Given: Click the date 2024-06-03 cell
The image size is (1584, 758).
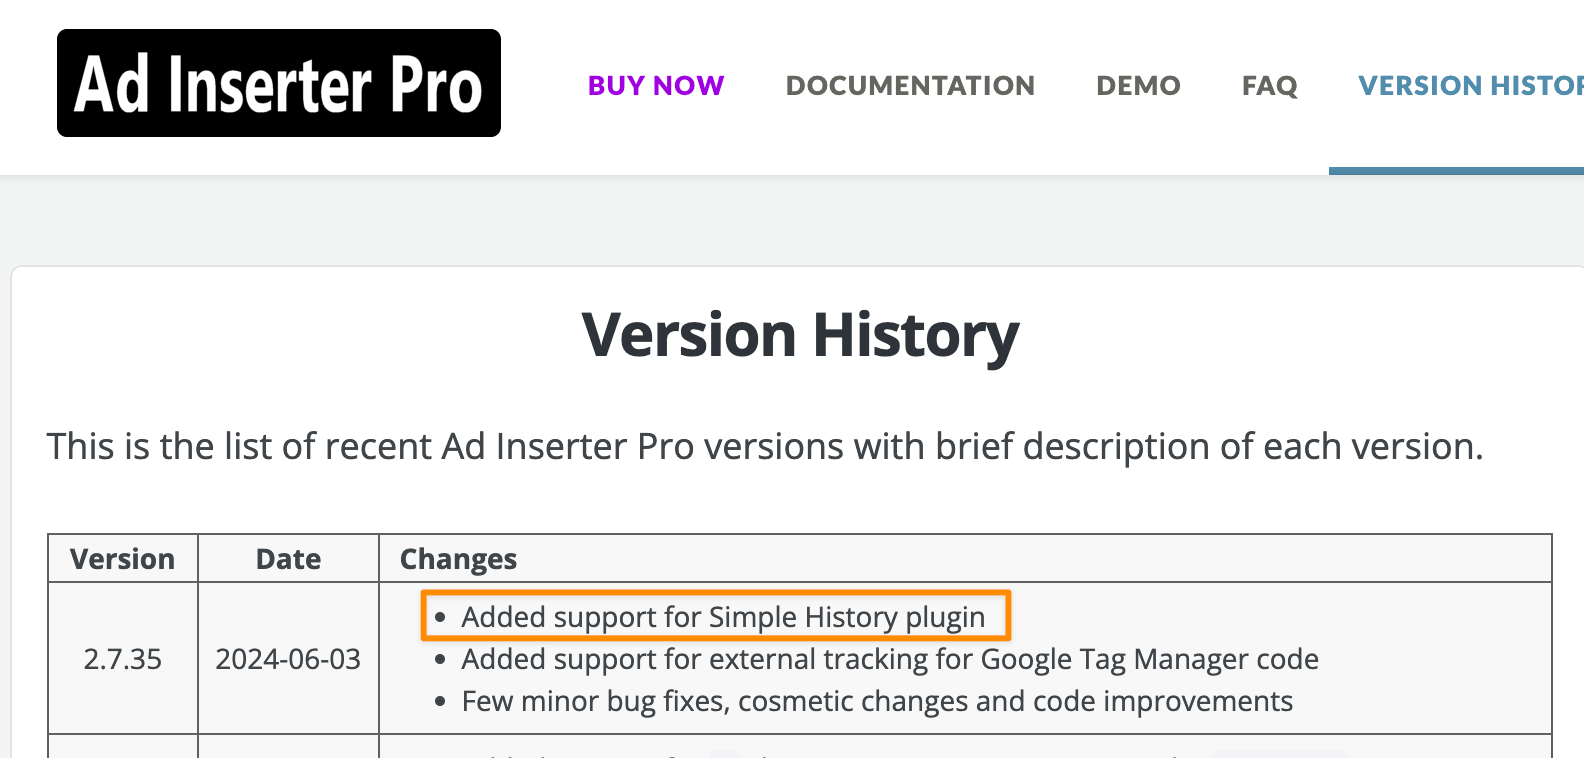Looking at the screenshot, I should [288, 659].
